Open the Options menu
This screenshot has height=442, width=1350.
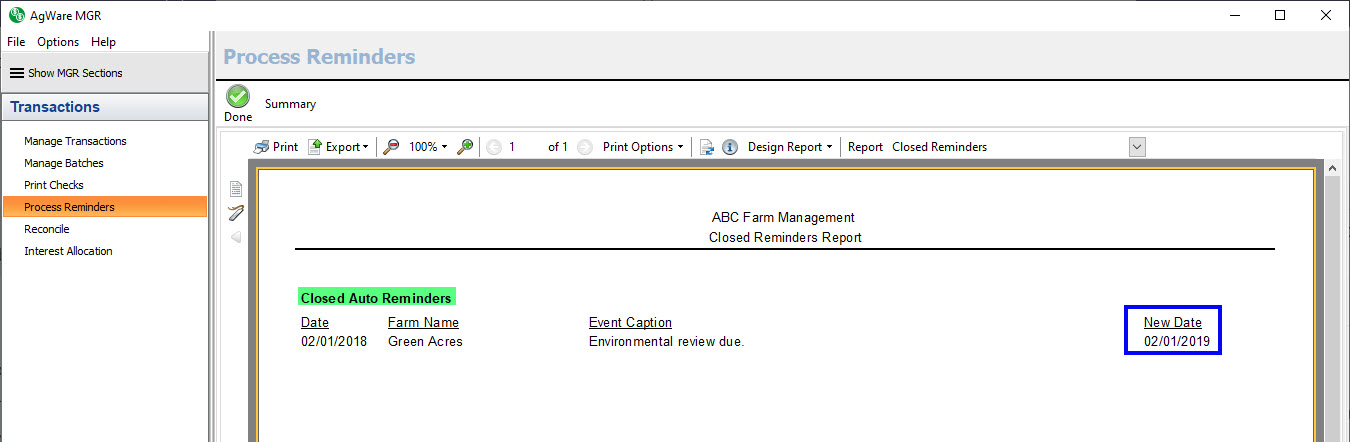(x=58, y=42)
